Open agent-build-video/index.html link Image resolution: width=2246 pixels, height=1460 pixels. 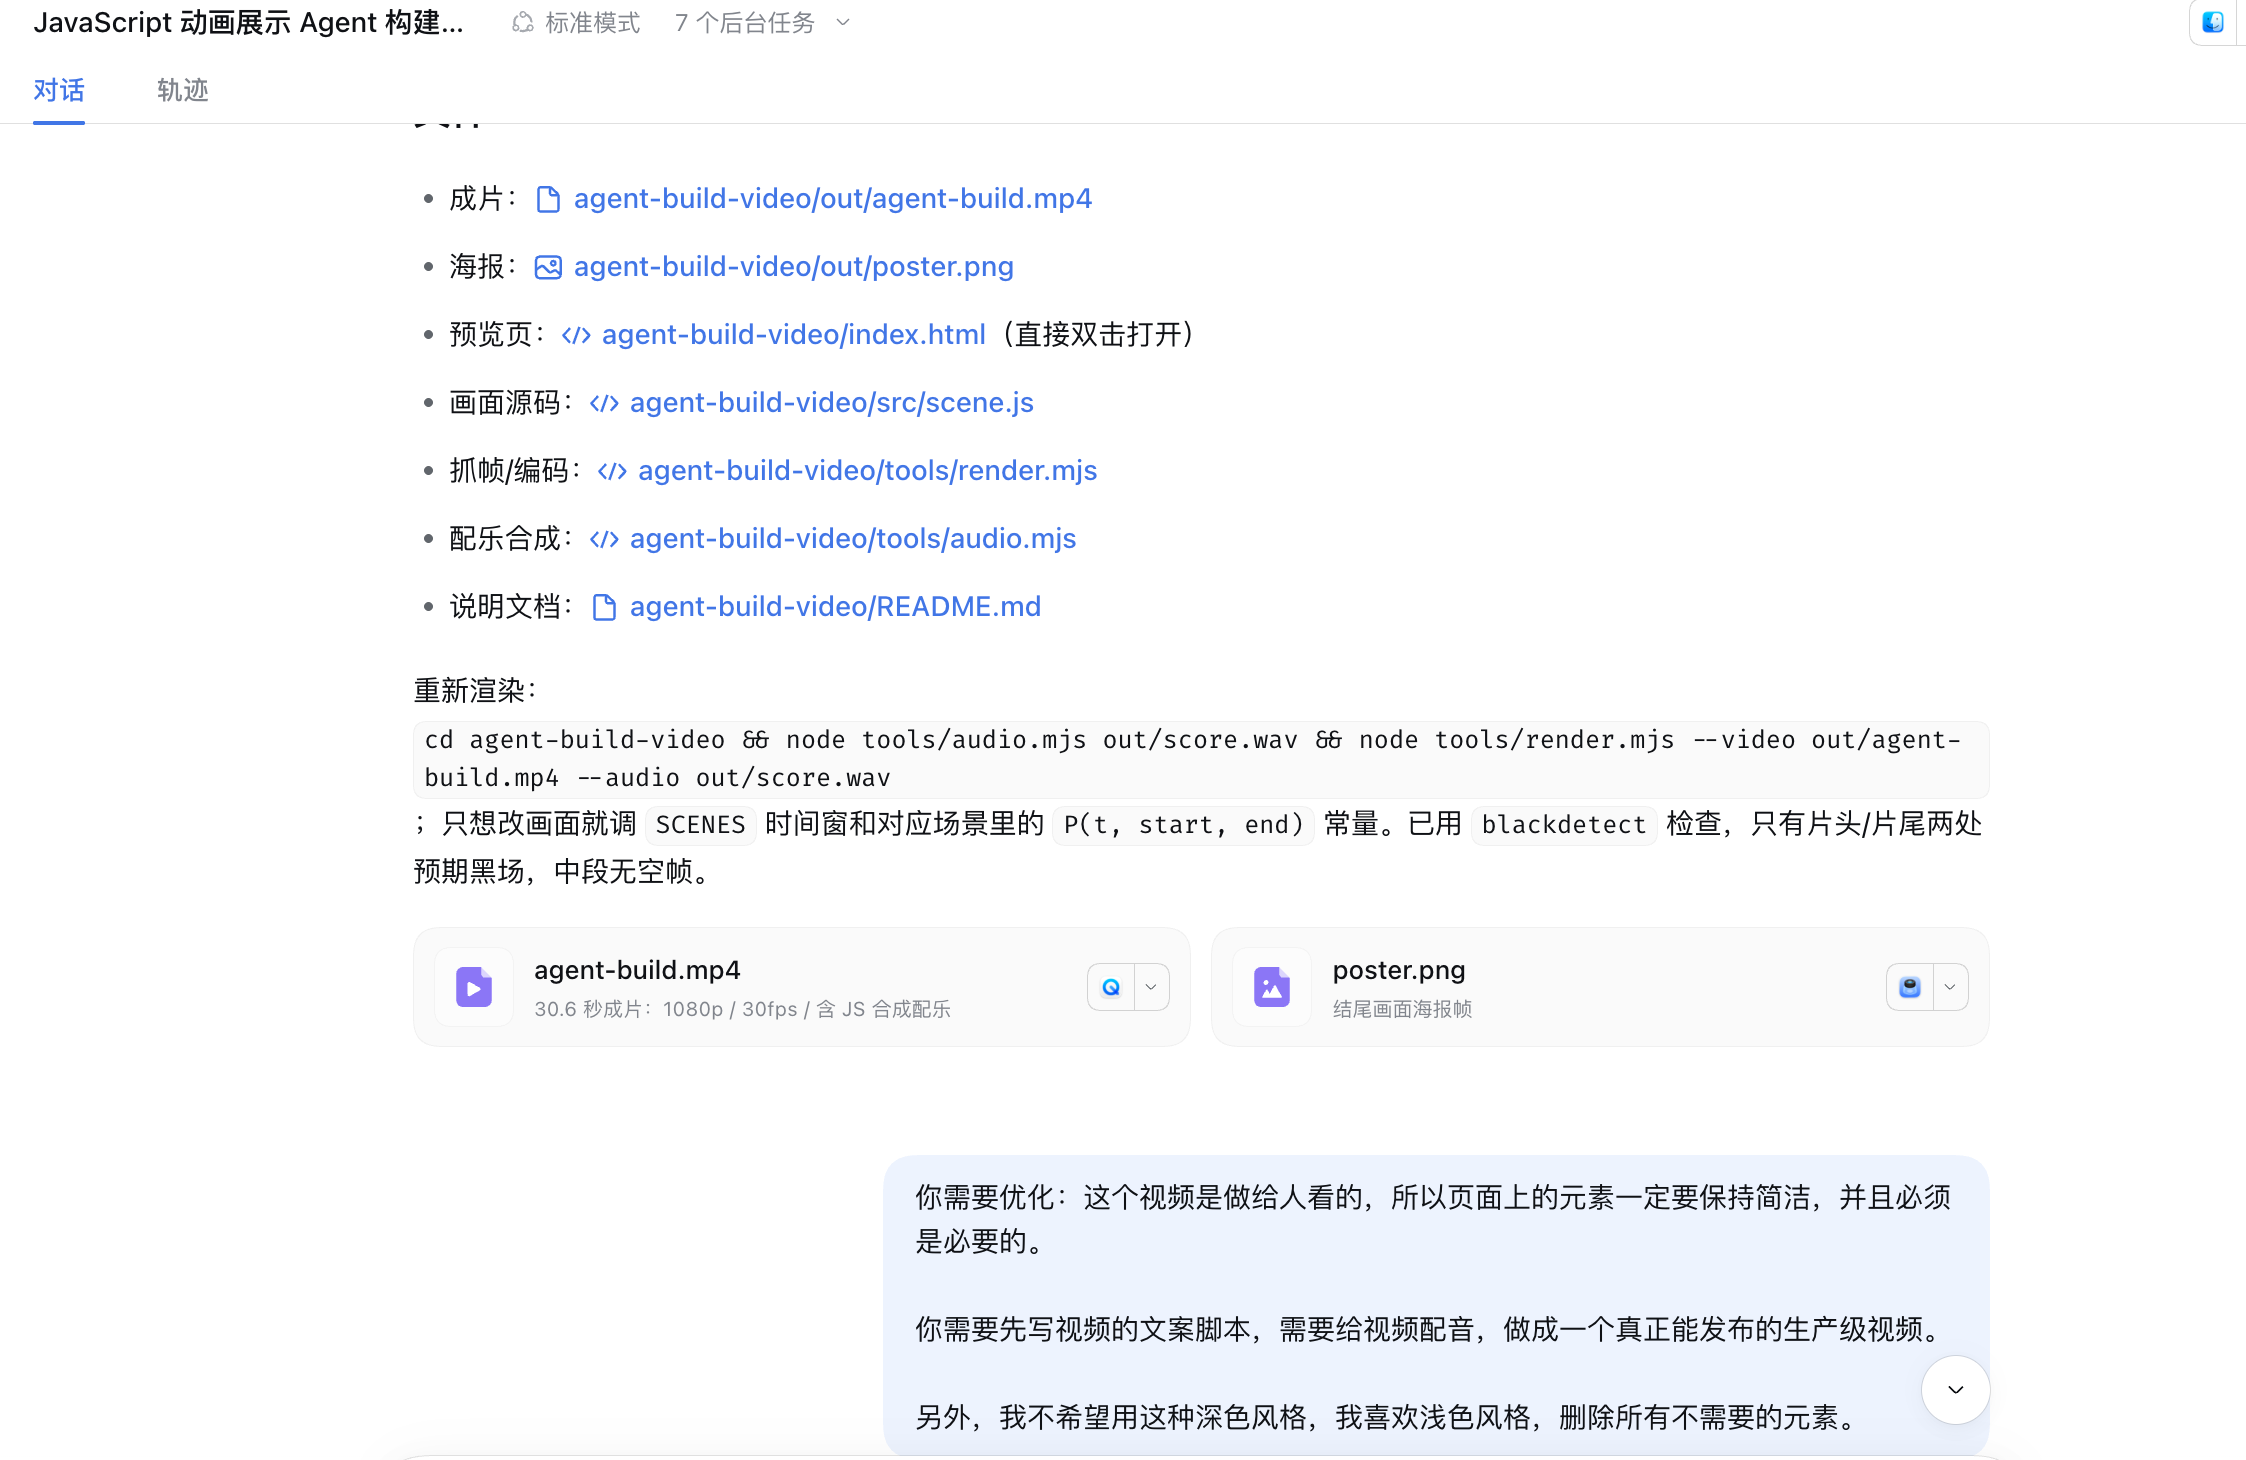pyautogui.click(x=793, y=335)
